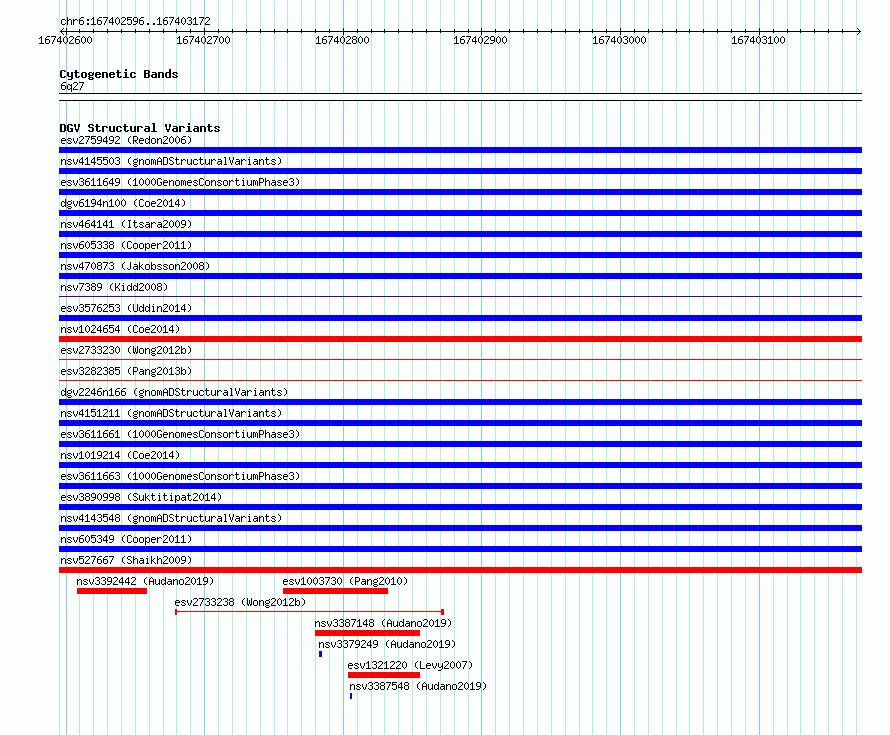Click the red bar under nsv1024654 (Coe2014)

click(460, 339)
